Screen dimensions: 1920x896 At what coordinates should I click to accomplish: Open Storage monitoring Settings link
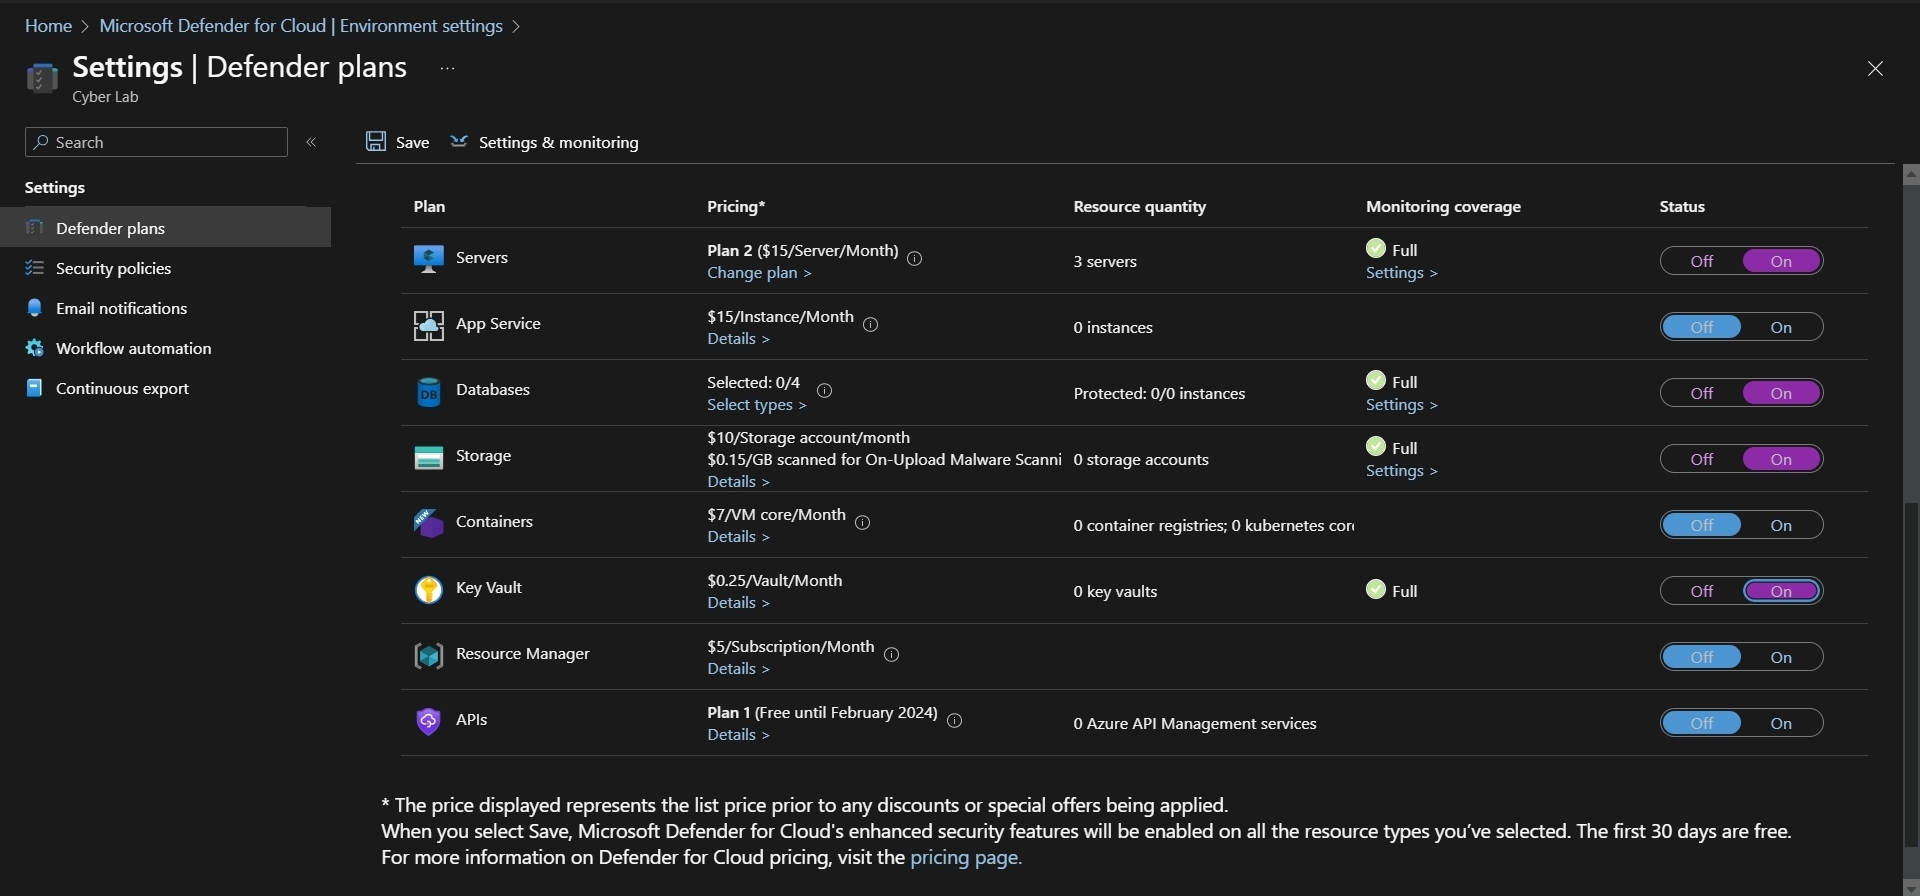point(1402,471)
